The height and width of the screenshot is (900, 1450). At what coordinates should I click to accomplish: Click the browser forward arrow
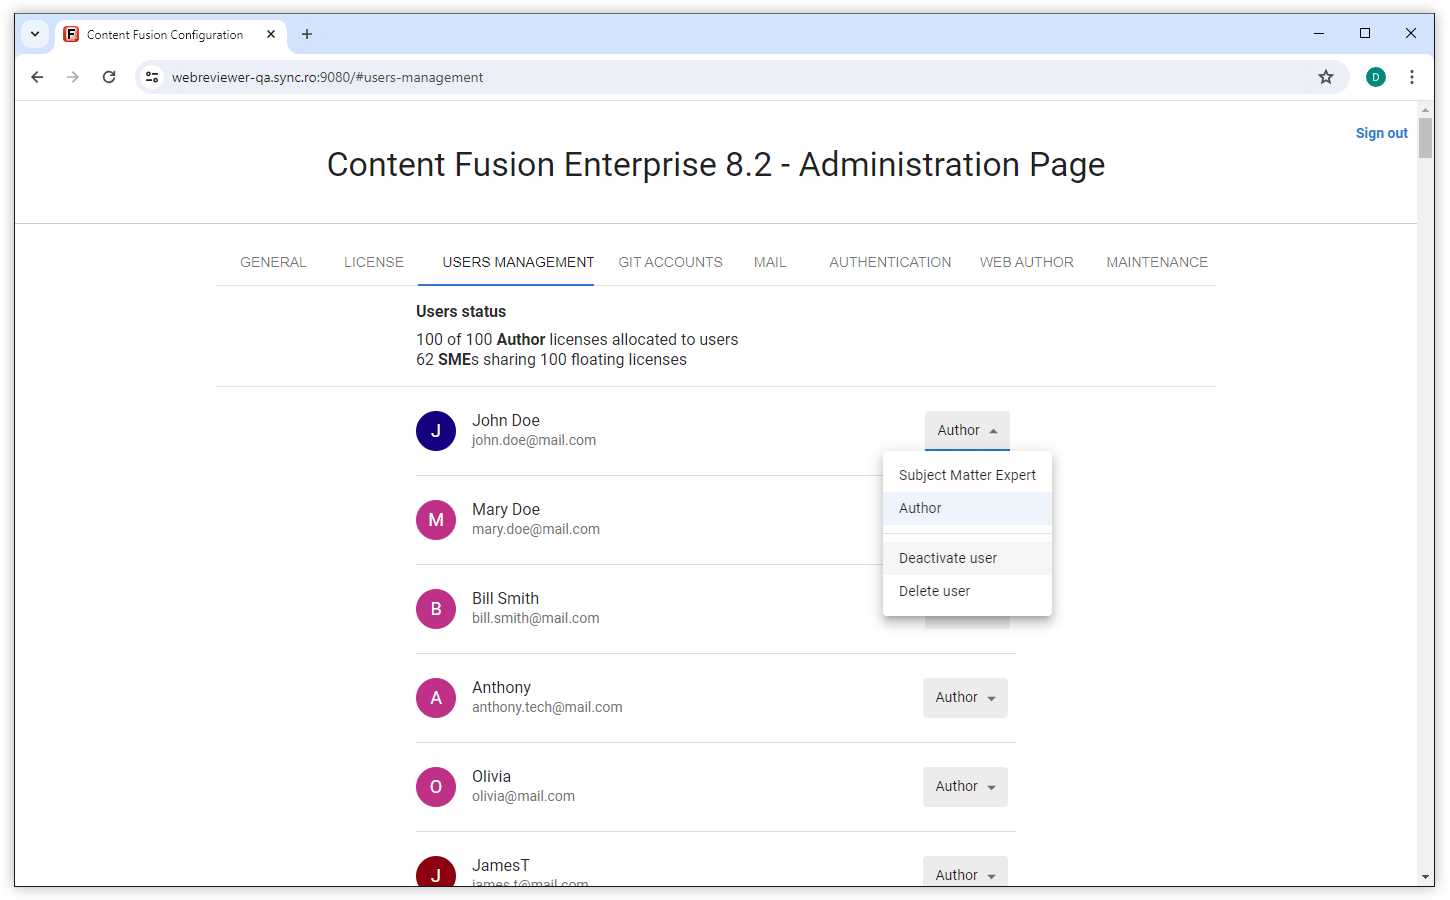[73, 77]
